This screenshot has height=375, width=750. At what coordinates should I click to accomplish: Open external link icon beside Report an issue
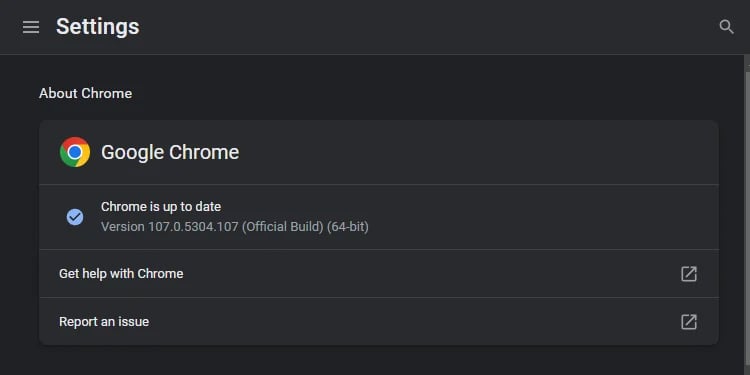pyautogui.click(x=689, y=321)
